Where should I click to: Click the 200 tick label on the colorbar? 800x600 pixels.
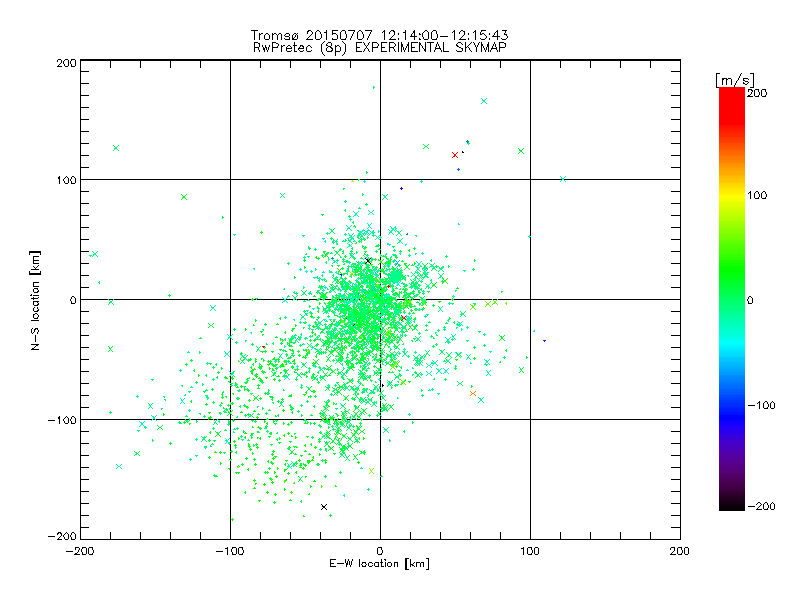tap(757, 93)
